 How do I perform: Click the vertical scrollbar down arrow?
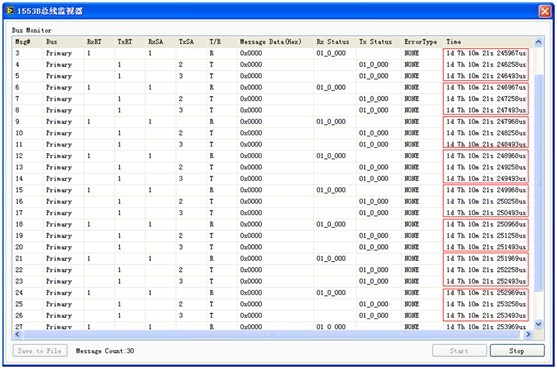click(x=538, y=324)
